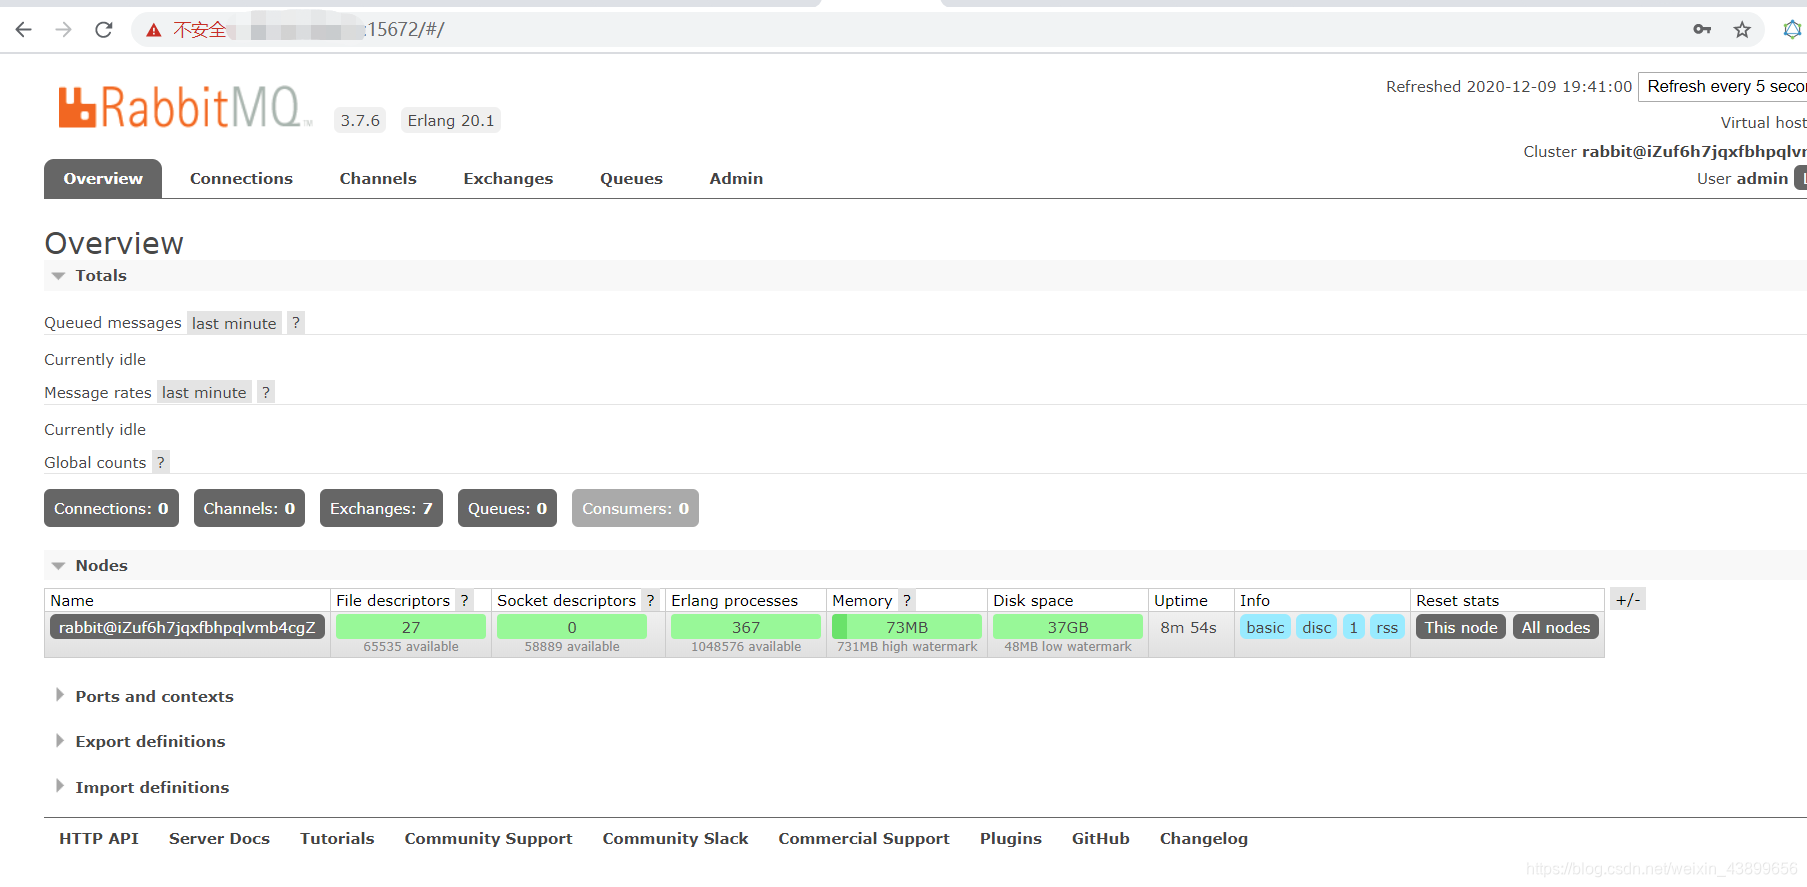1807x887 pixels.
Task: Click the basic info tag
Action: (x=1265, y=627)
